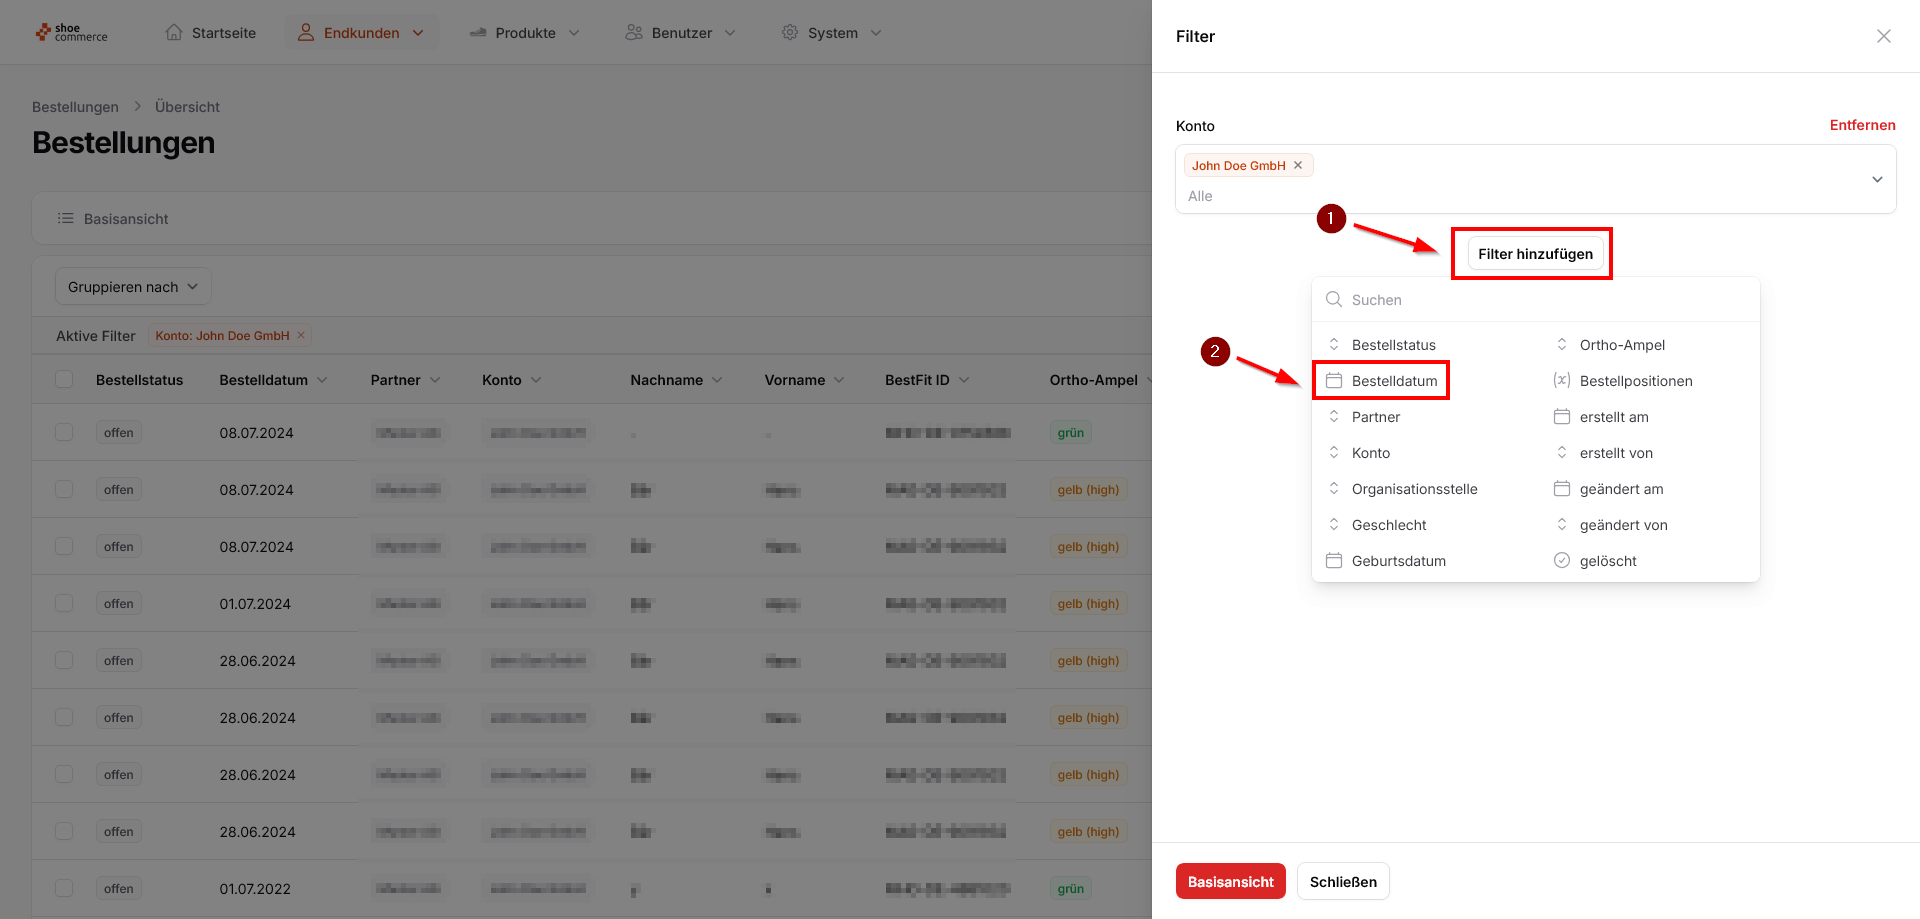The image size is (1920, 919).
Task: Click the Bestellungen breadcrumb link
Action: (x=75, y=107)
